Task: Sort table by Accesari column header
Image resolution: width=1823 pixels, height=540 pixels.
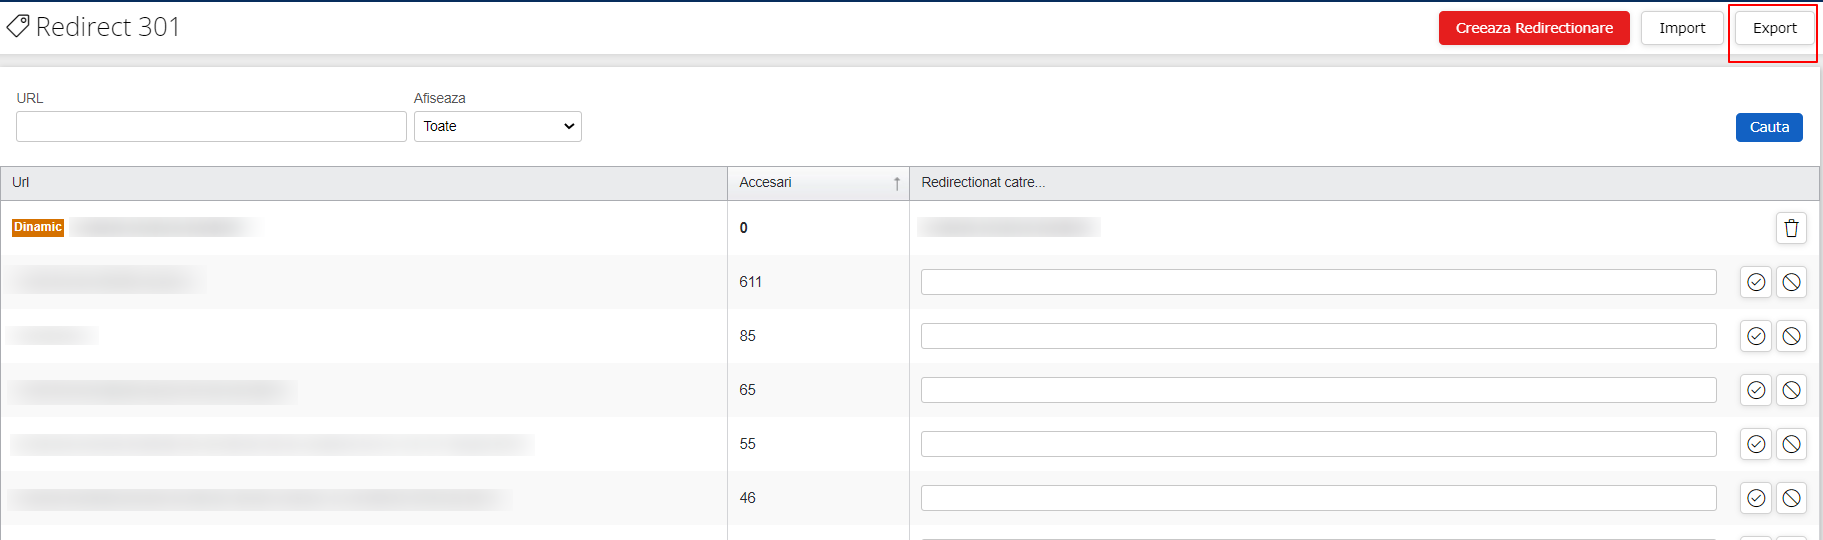Action: [x=765, y=182]
